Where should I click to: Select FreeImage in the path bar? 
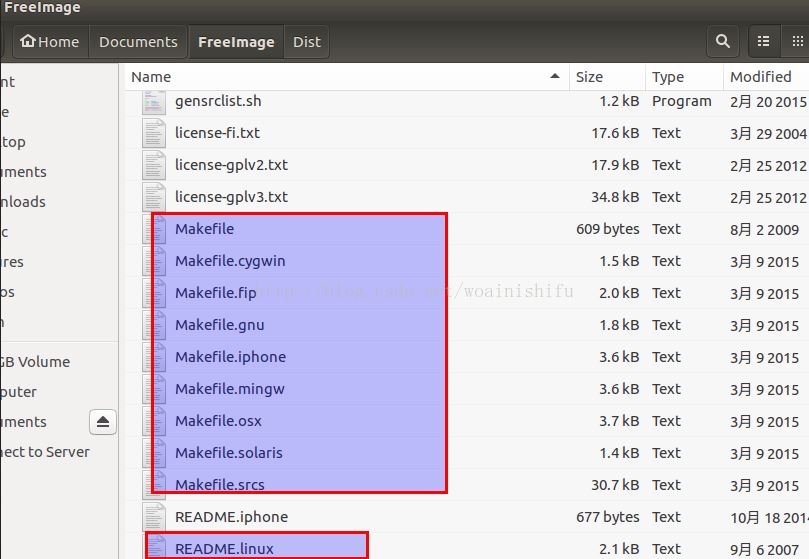pos(236,41)
